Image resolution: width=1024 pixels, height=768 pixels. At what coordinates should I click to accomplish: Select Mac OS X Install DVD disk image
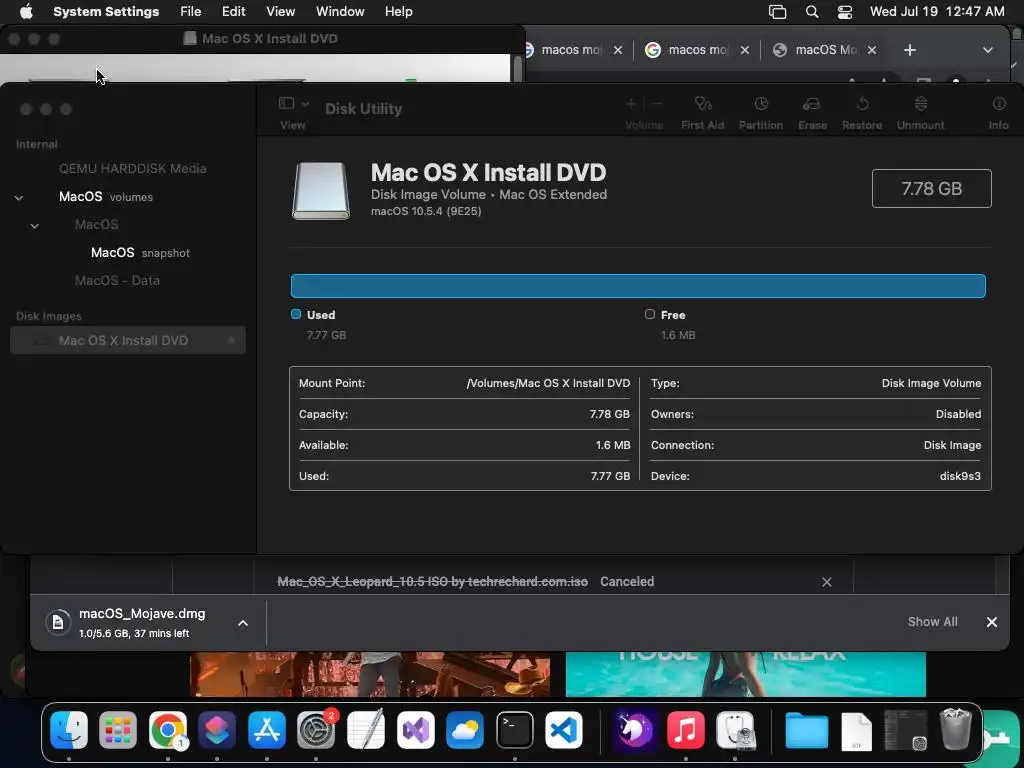[x=127, y=340]
